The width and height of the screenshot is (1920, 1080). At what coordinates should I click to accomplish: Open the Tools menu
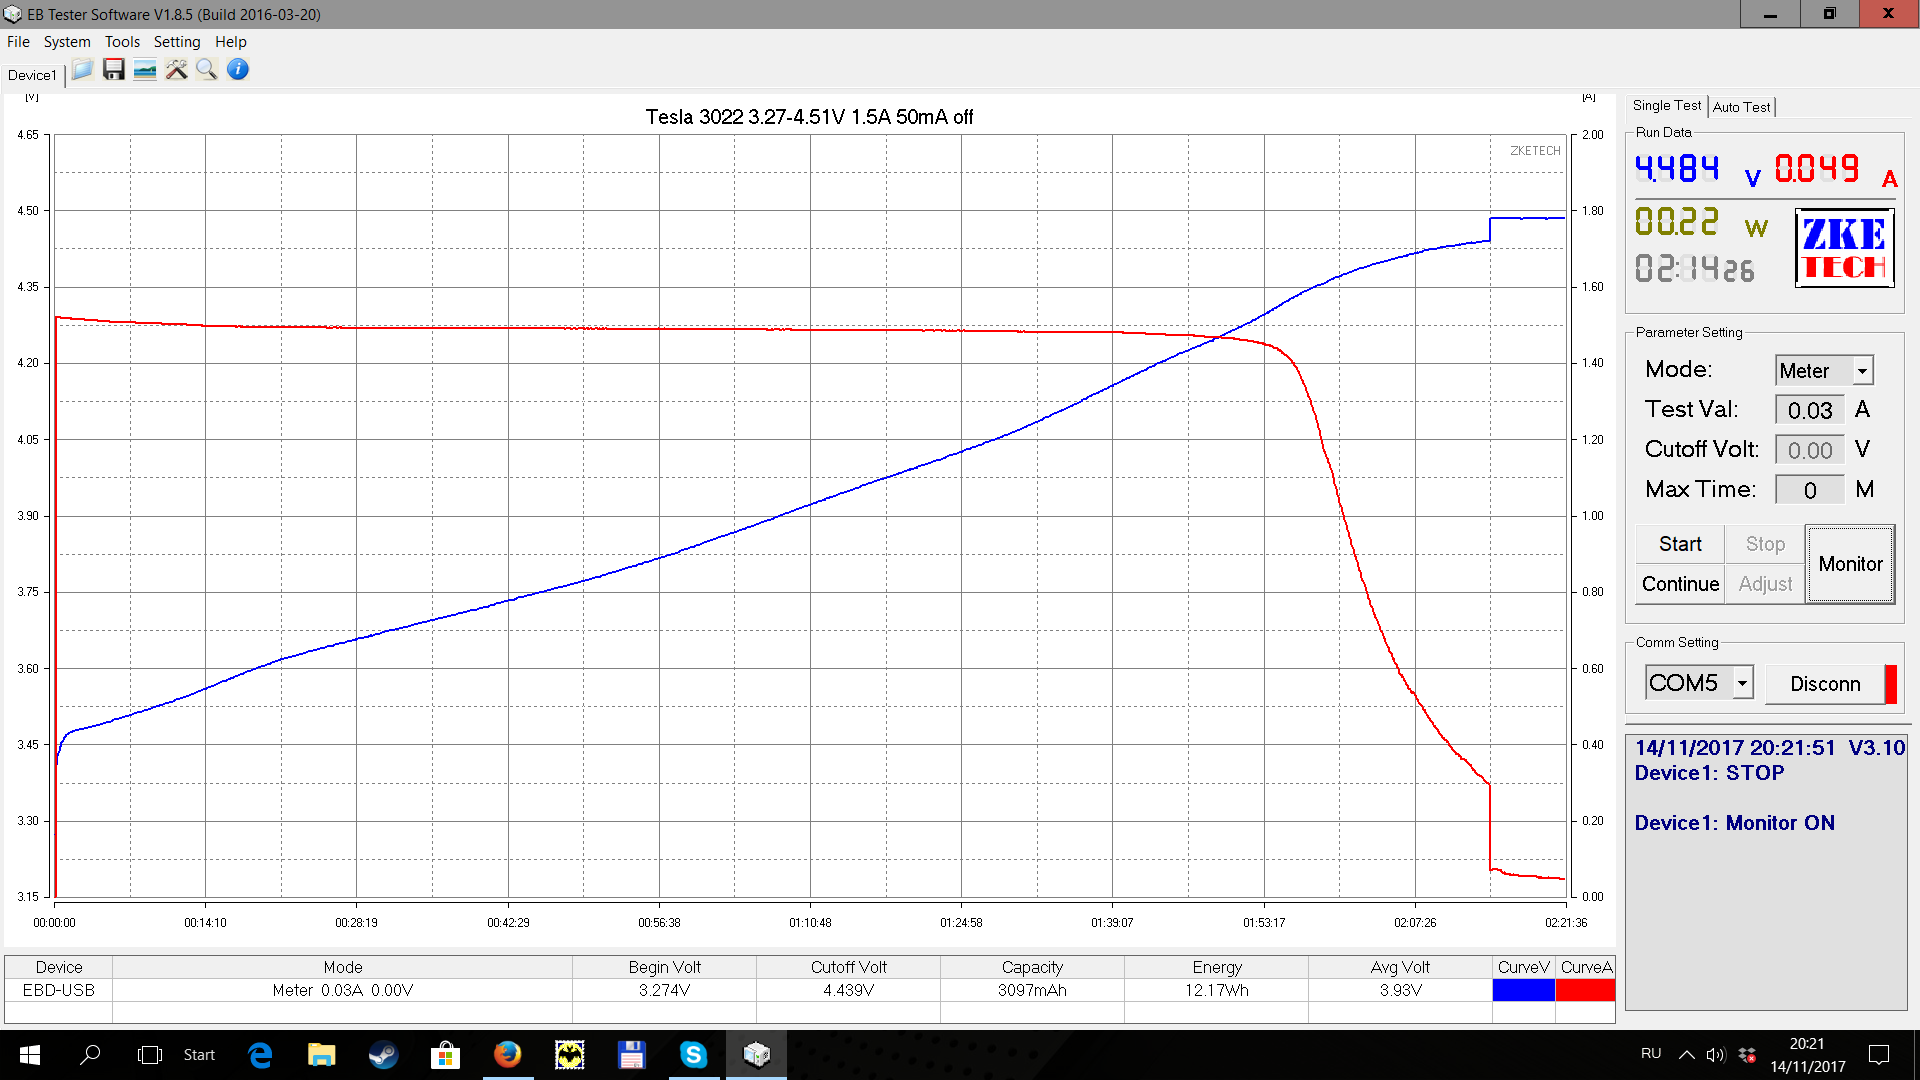click(x=122, y=42)
